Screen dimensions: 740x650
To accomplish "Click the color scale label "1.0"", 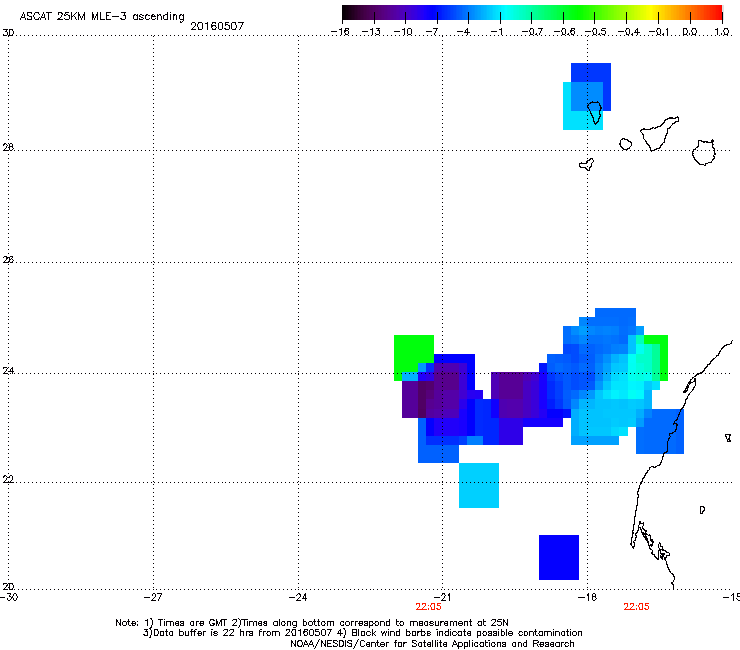I will (722, 32).
